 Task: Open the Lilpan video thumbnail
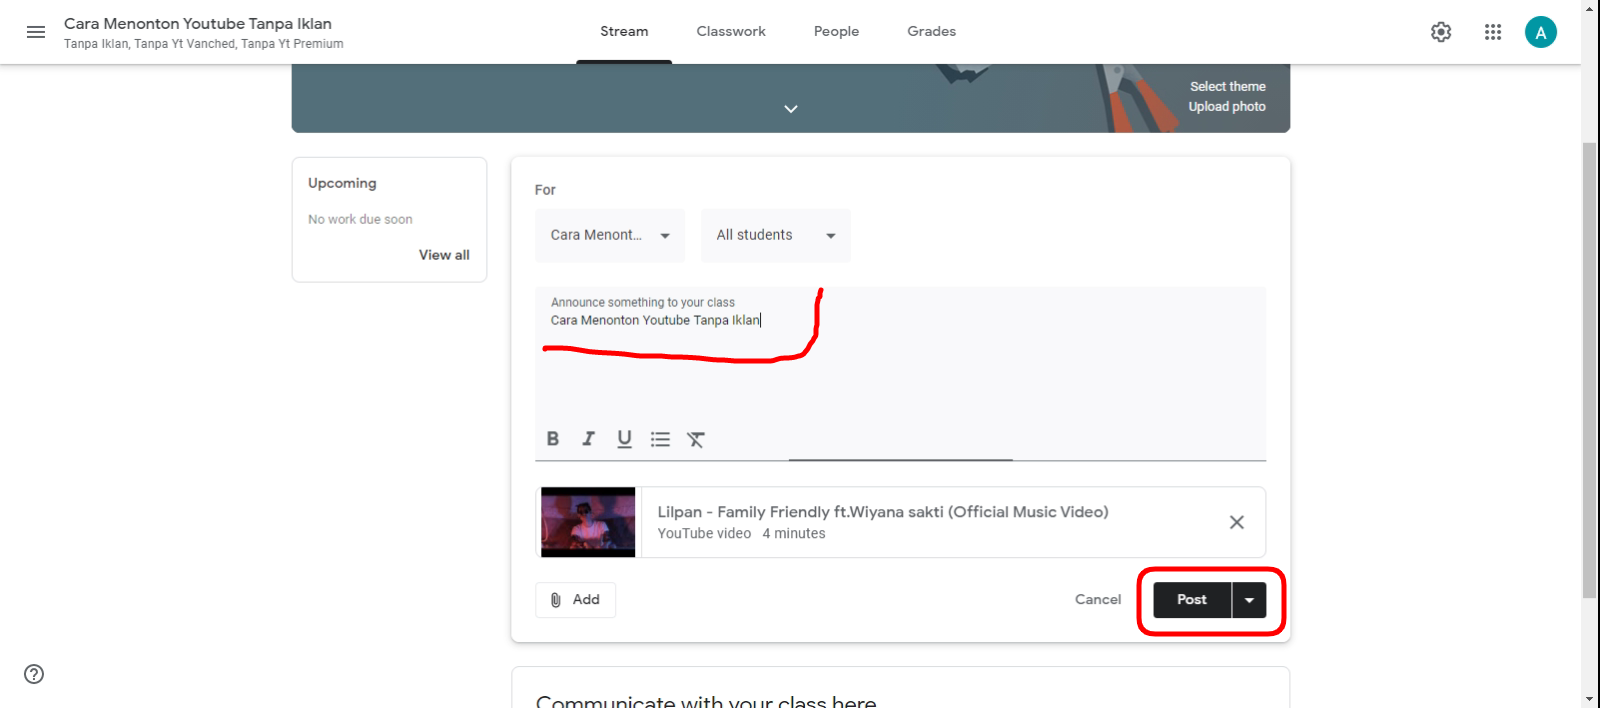588,522
